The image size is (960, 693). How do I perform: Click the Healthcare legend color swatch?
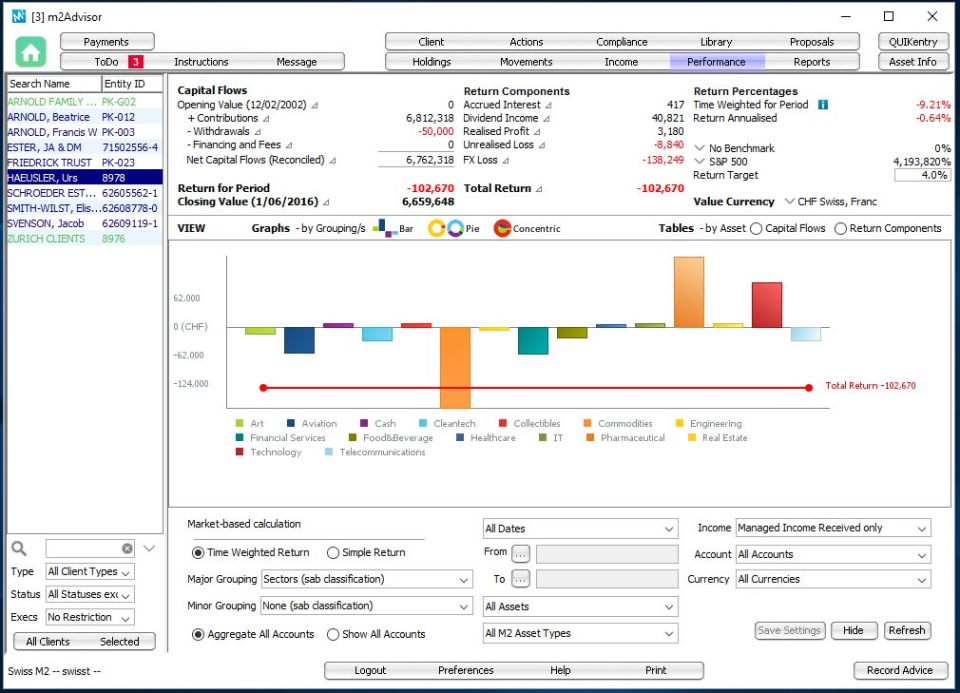[460, 437]
